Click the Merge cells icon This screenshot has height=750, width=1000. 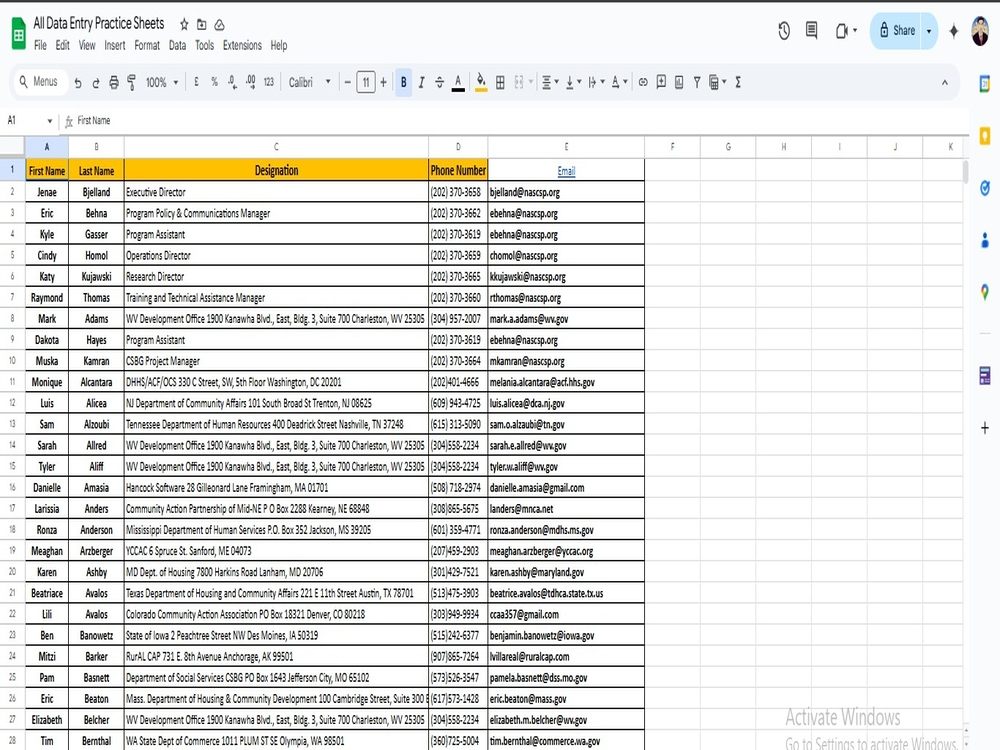coord(518,82)
